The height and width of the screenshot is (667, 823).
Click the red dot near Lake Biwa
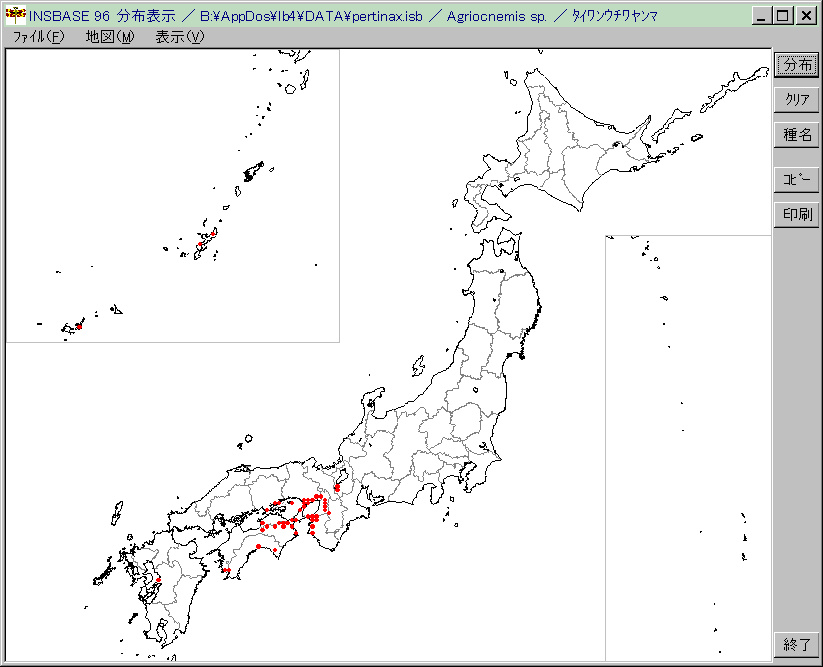[337, 488]
